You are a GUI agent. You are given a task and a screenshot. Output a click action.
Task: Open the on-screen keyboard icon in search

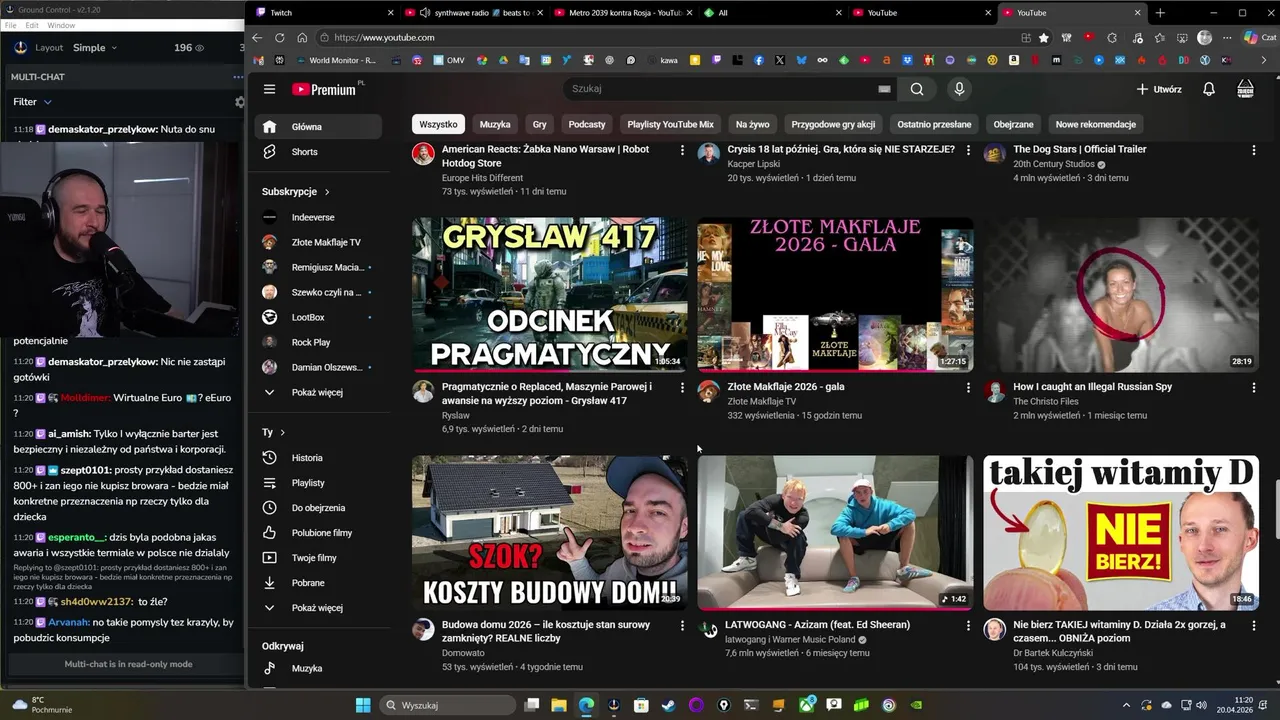tap(884, 89)
